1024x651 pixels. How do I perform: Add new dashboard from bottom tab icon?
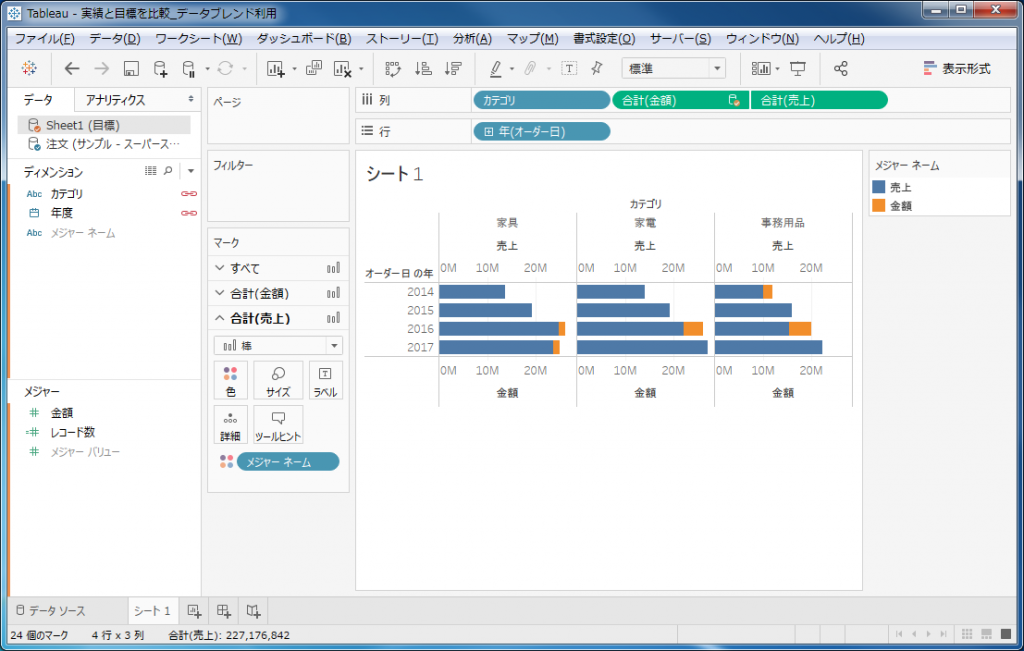(224, 610)
